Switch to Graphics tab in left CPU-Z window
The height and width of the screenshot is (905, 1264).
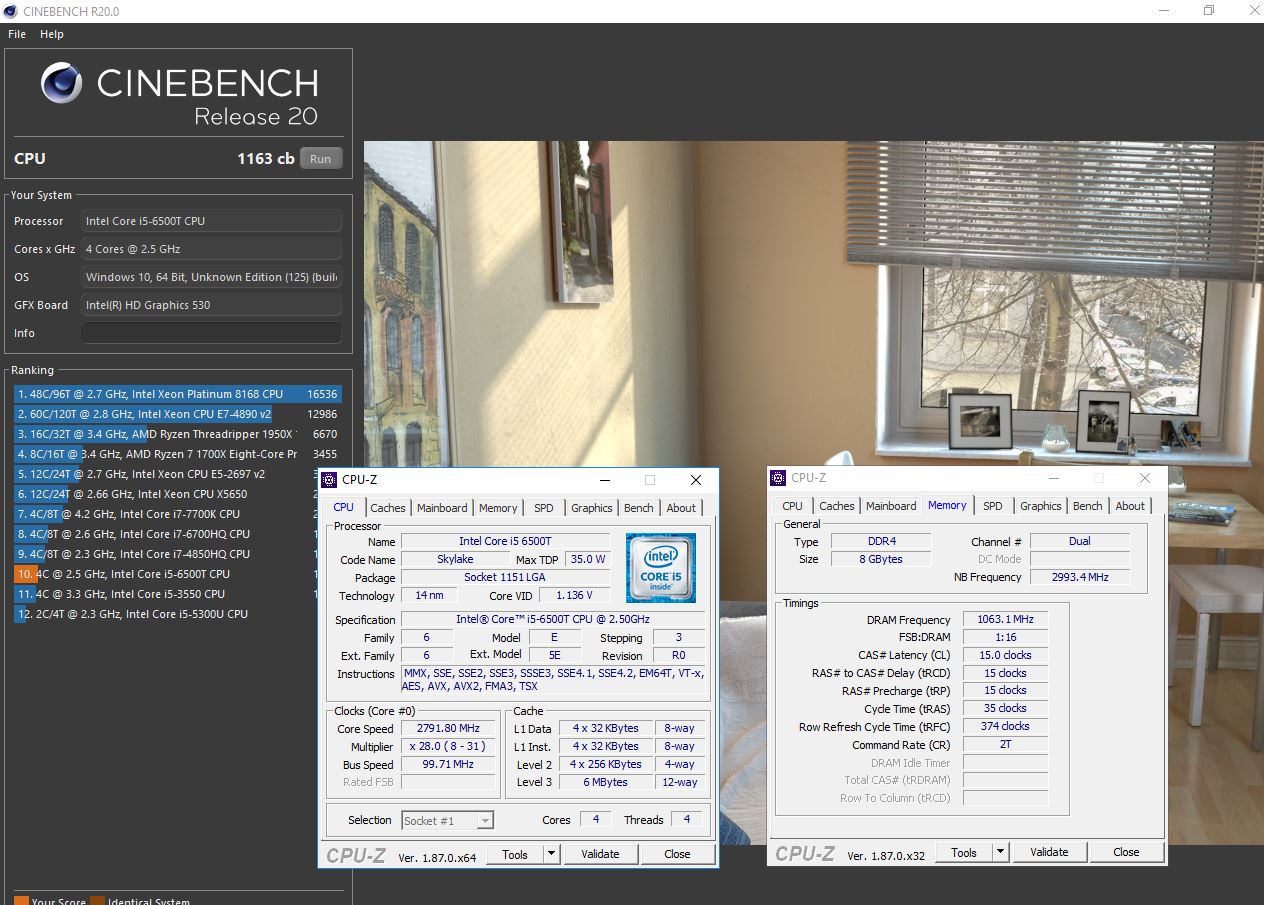(x=591, y=508)
